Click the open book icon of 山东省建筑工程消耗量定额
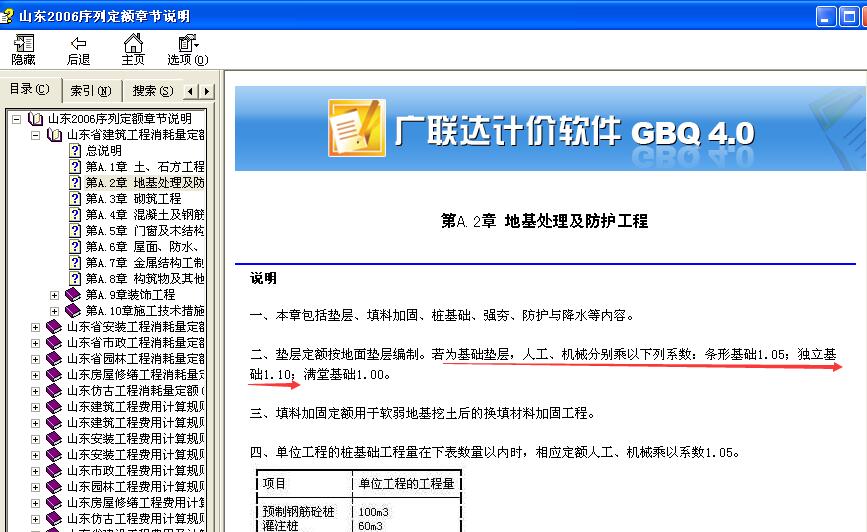This screenshot has width=867, height=532. click(54, 135)
